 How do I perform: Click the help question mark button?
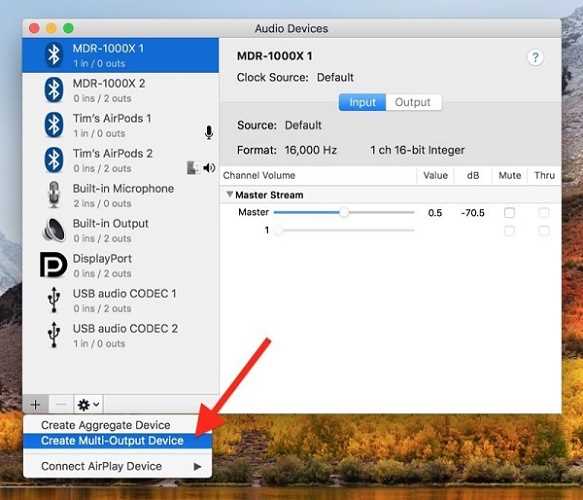pos(535,58)
